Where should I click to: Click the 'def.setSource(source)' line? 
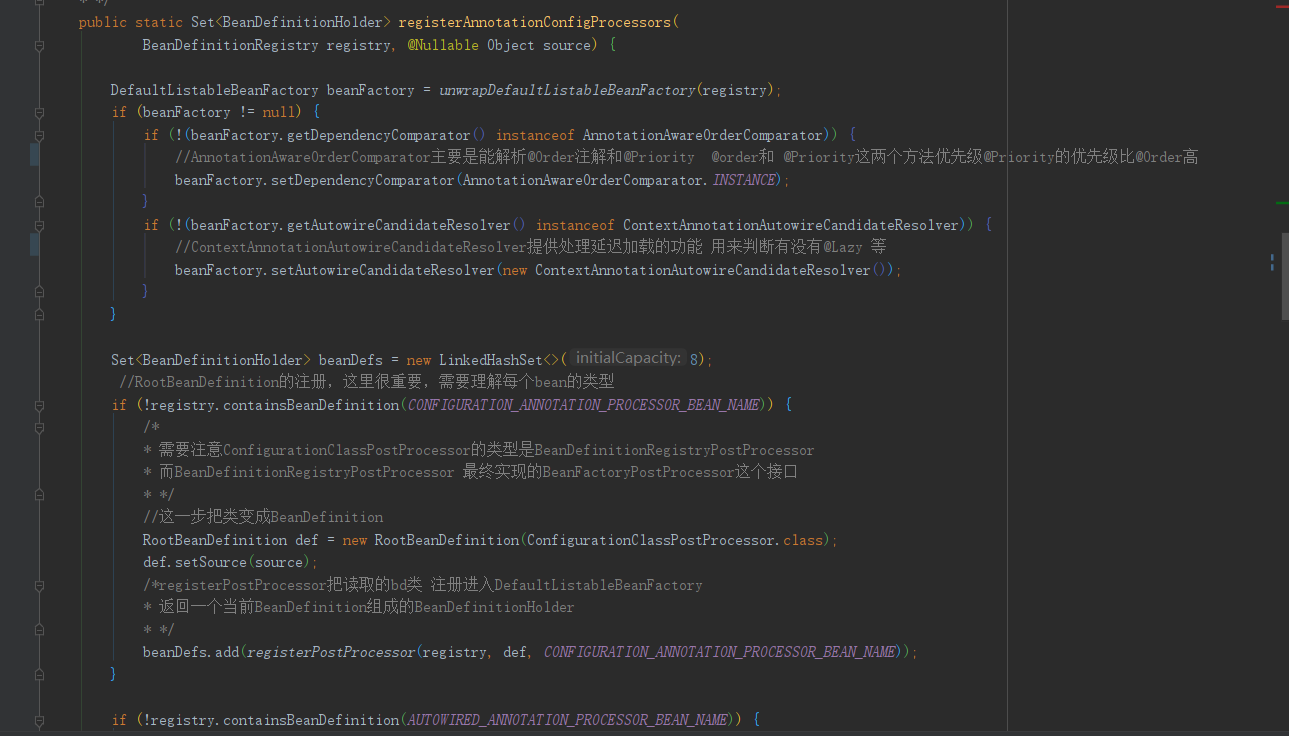tap(230, 562)
